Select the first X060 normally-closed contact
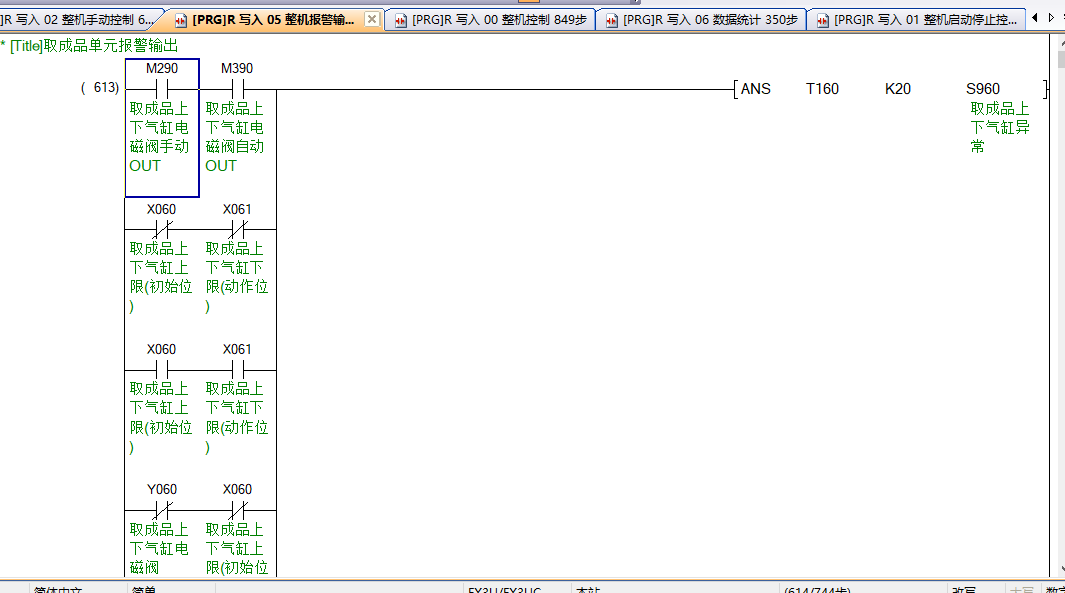 (x=161, y=229)
